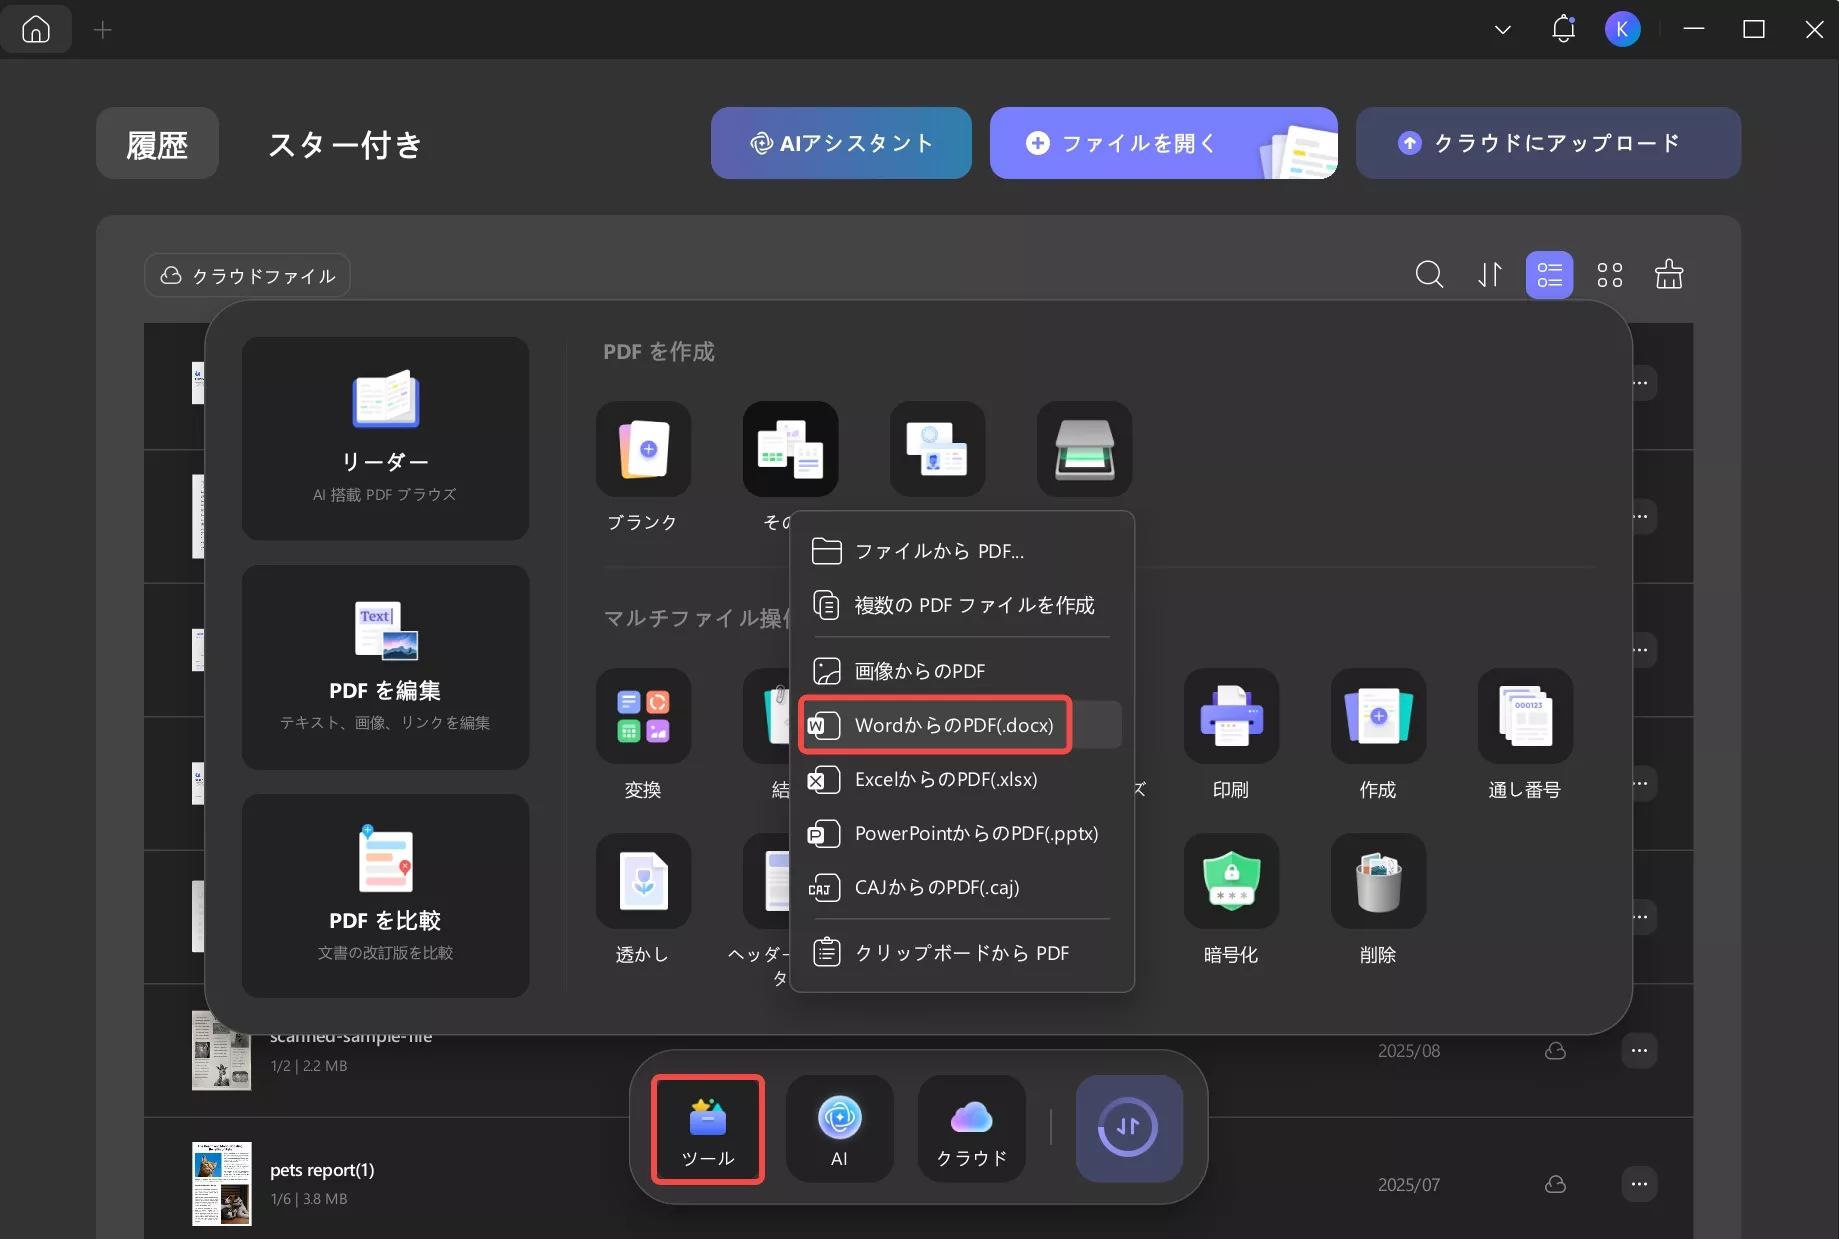Screen dimensions: 1839x1239
Task: Click scanned-sample-file thumbnail
Action: 221,1050
